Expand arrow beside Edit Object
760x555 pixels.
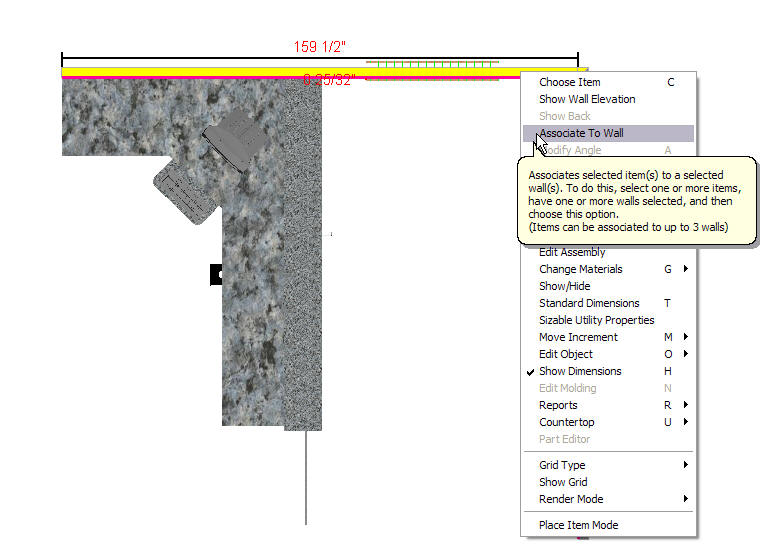pyautogui.click(x=686, y=353)
